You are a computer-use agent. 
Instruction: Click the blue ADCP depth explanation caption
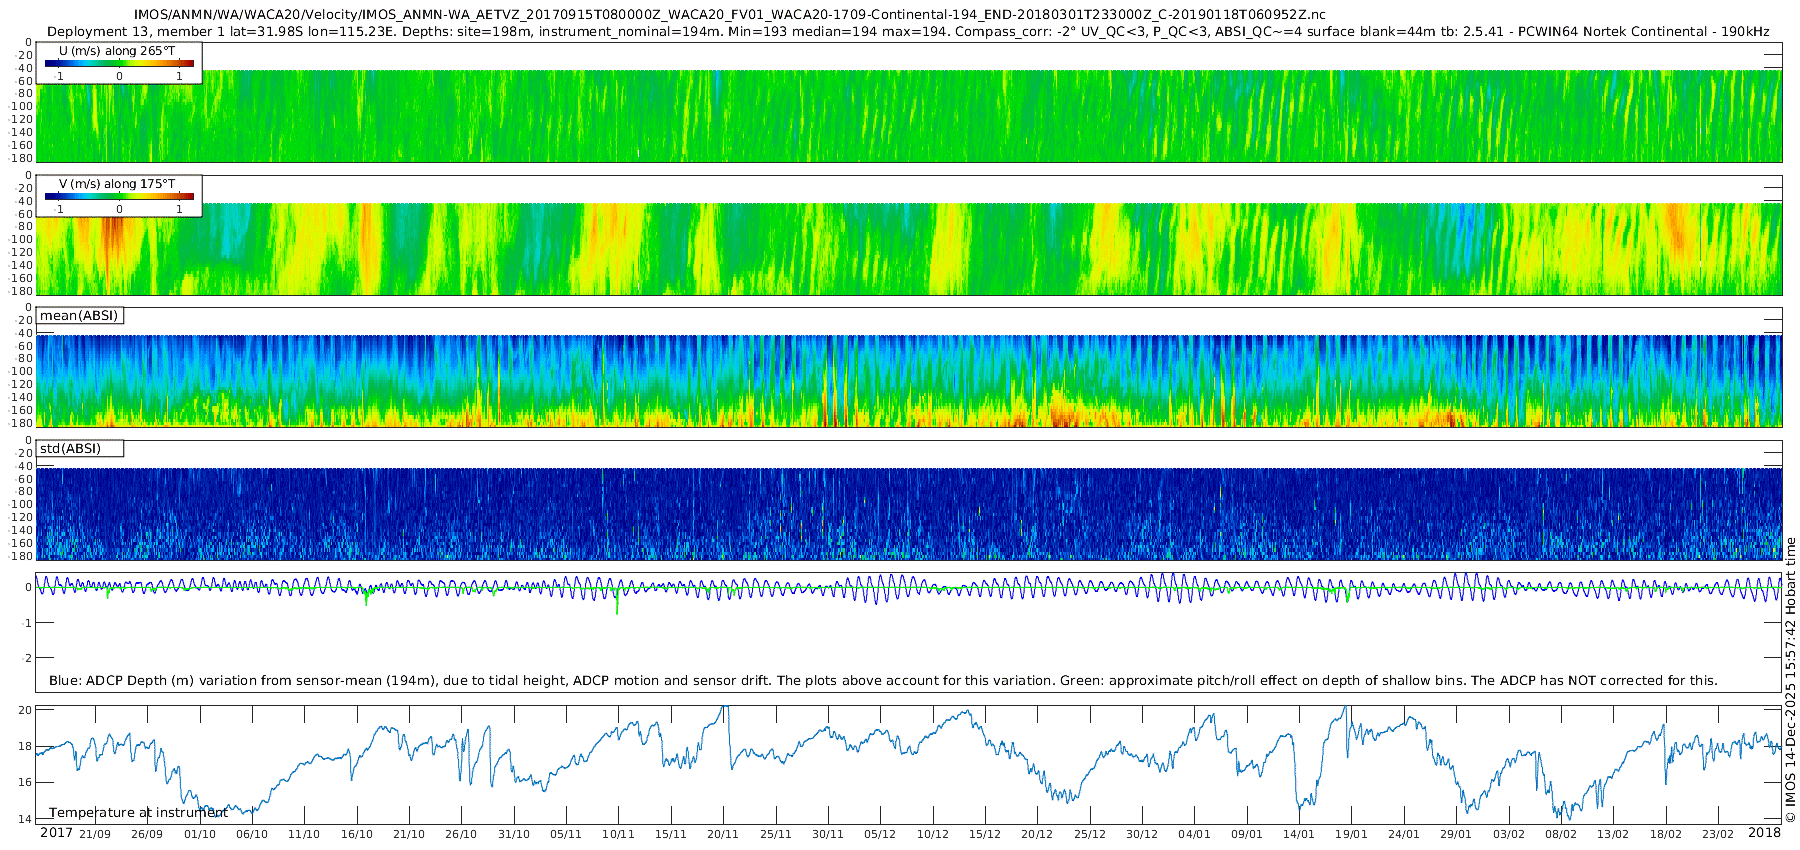coord(883,681)
